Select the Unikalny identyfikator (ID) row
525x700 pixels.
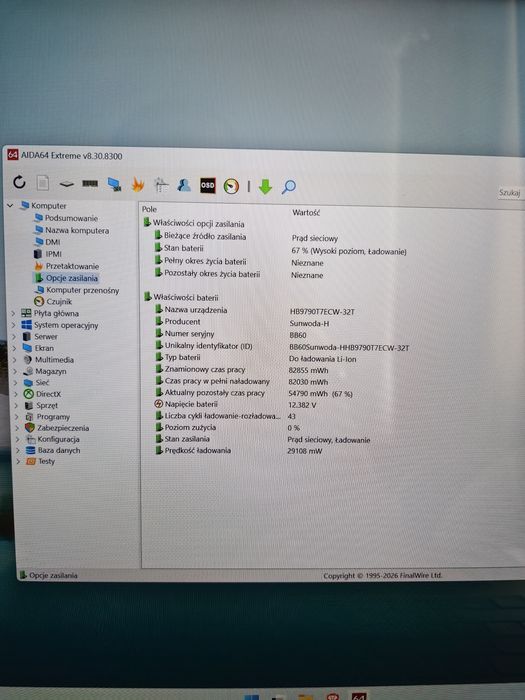click(282, 346)
